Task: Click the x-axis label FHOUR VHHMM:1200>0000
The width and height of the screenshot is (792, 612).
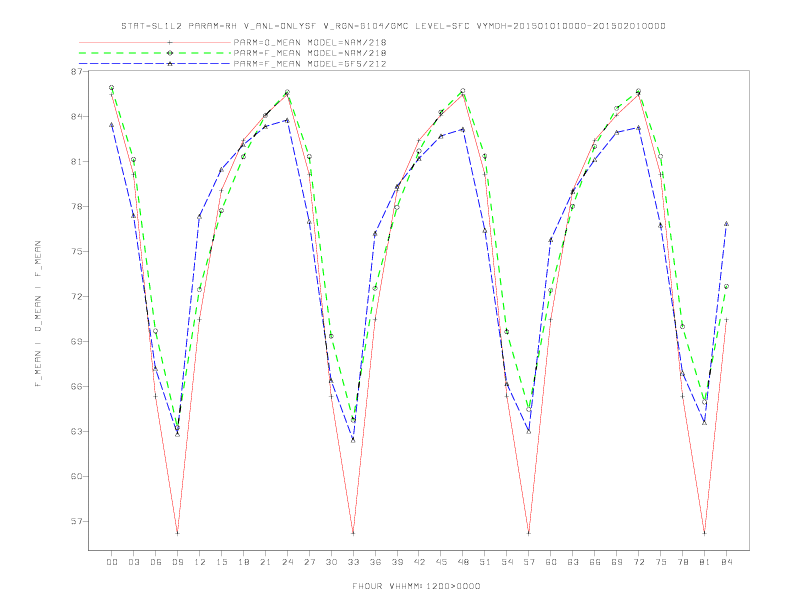Action: point(416,586)
